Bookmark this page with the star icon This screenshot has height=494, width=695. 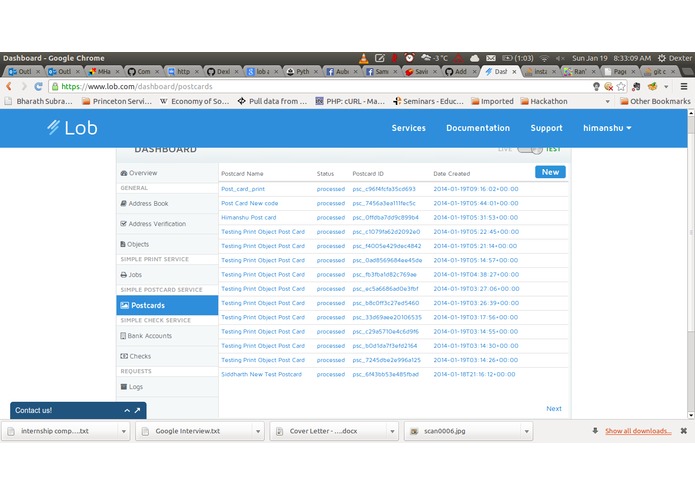pyautogui.click(x=621, y=86)
